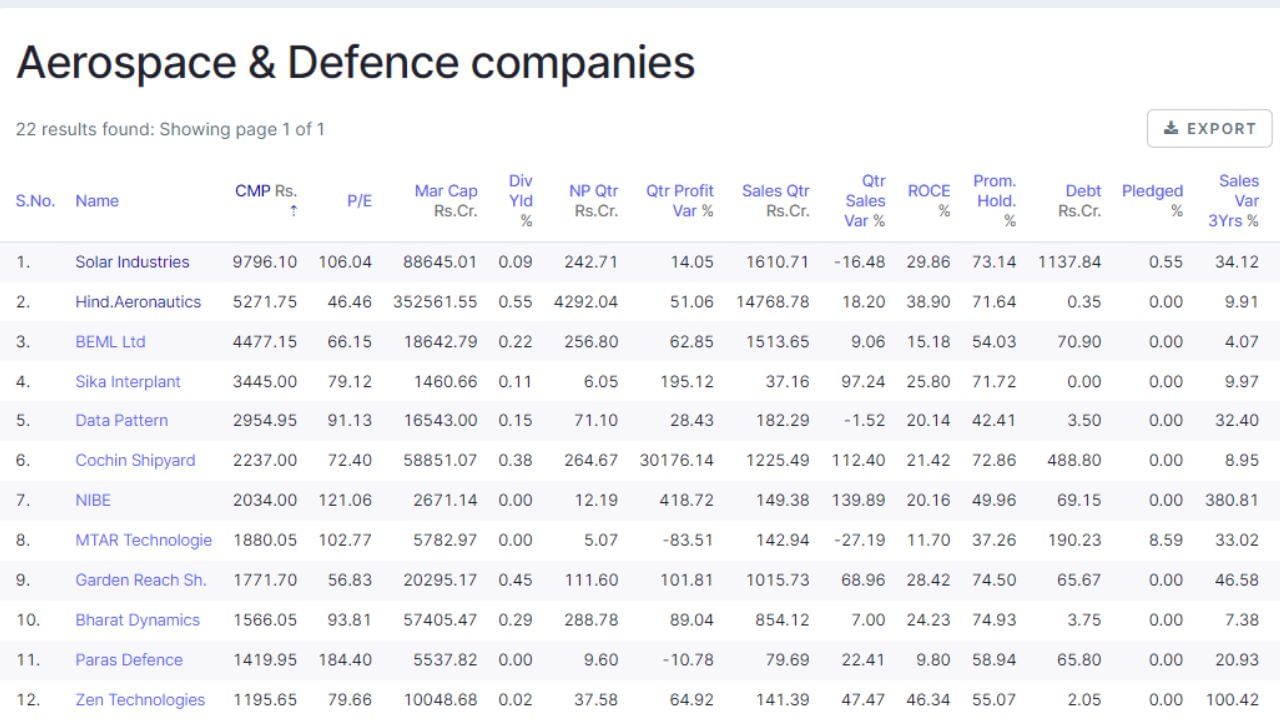Open Zen Technologies company link

tap(140, 700)
